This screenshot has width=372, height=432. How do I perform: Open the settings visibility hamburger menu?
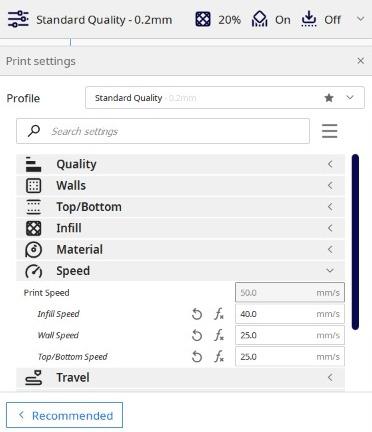329,131
